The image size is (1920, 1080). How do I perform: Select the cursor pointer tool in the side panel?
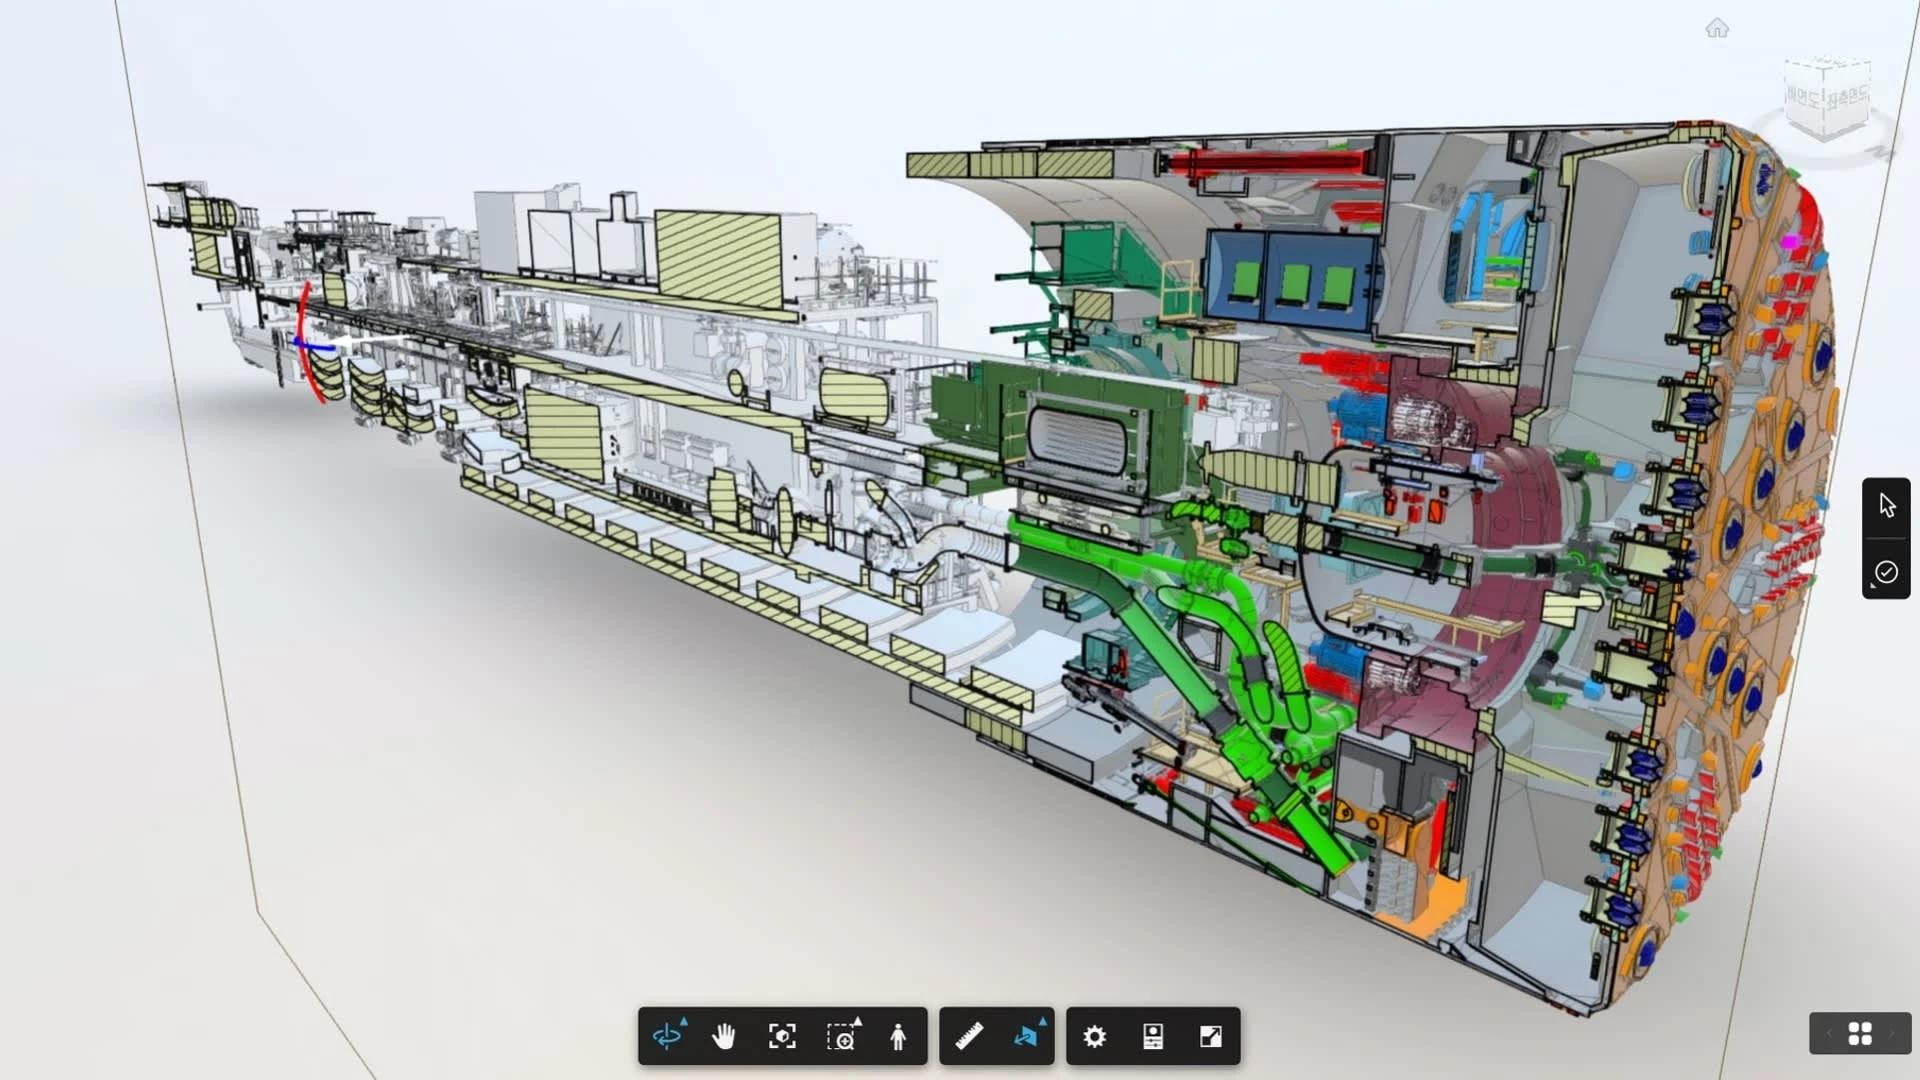(x=1887, y=506)
